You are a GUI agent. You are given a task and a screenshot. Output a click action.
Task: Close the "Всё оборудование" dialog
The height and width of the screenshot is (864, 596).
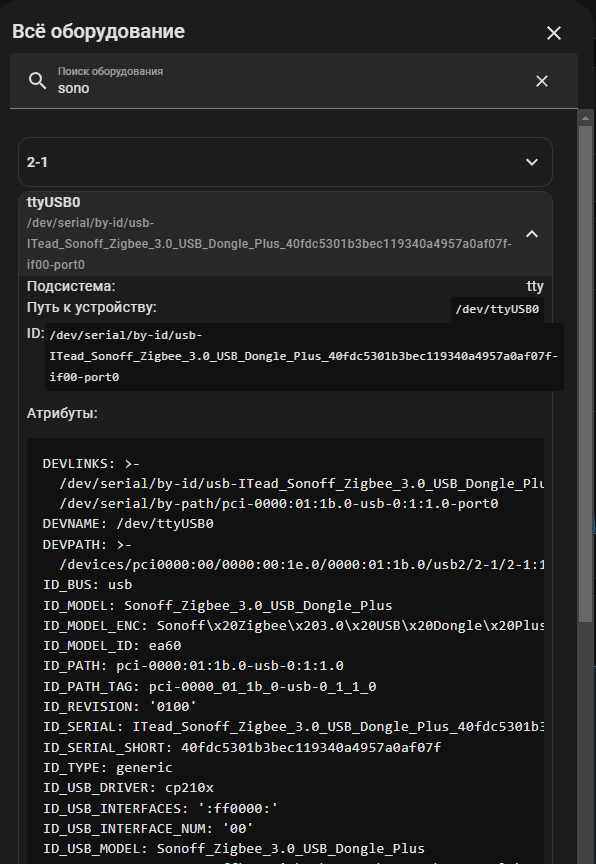point(554,33)
